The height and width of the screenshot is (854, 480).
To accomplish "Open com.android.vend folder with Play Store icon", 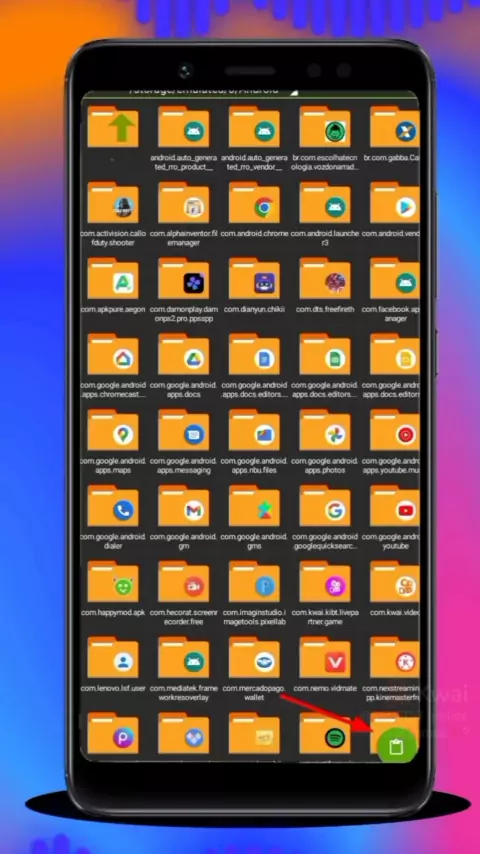I will (x=394, y=203).
